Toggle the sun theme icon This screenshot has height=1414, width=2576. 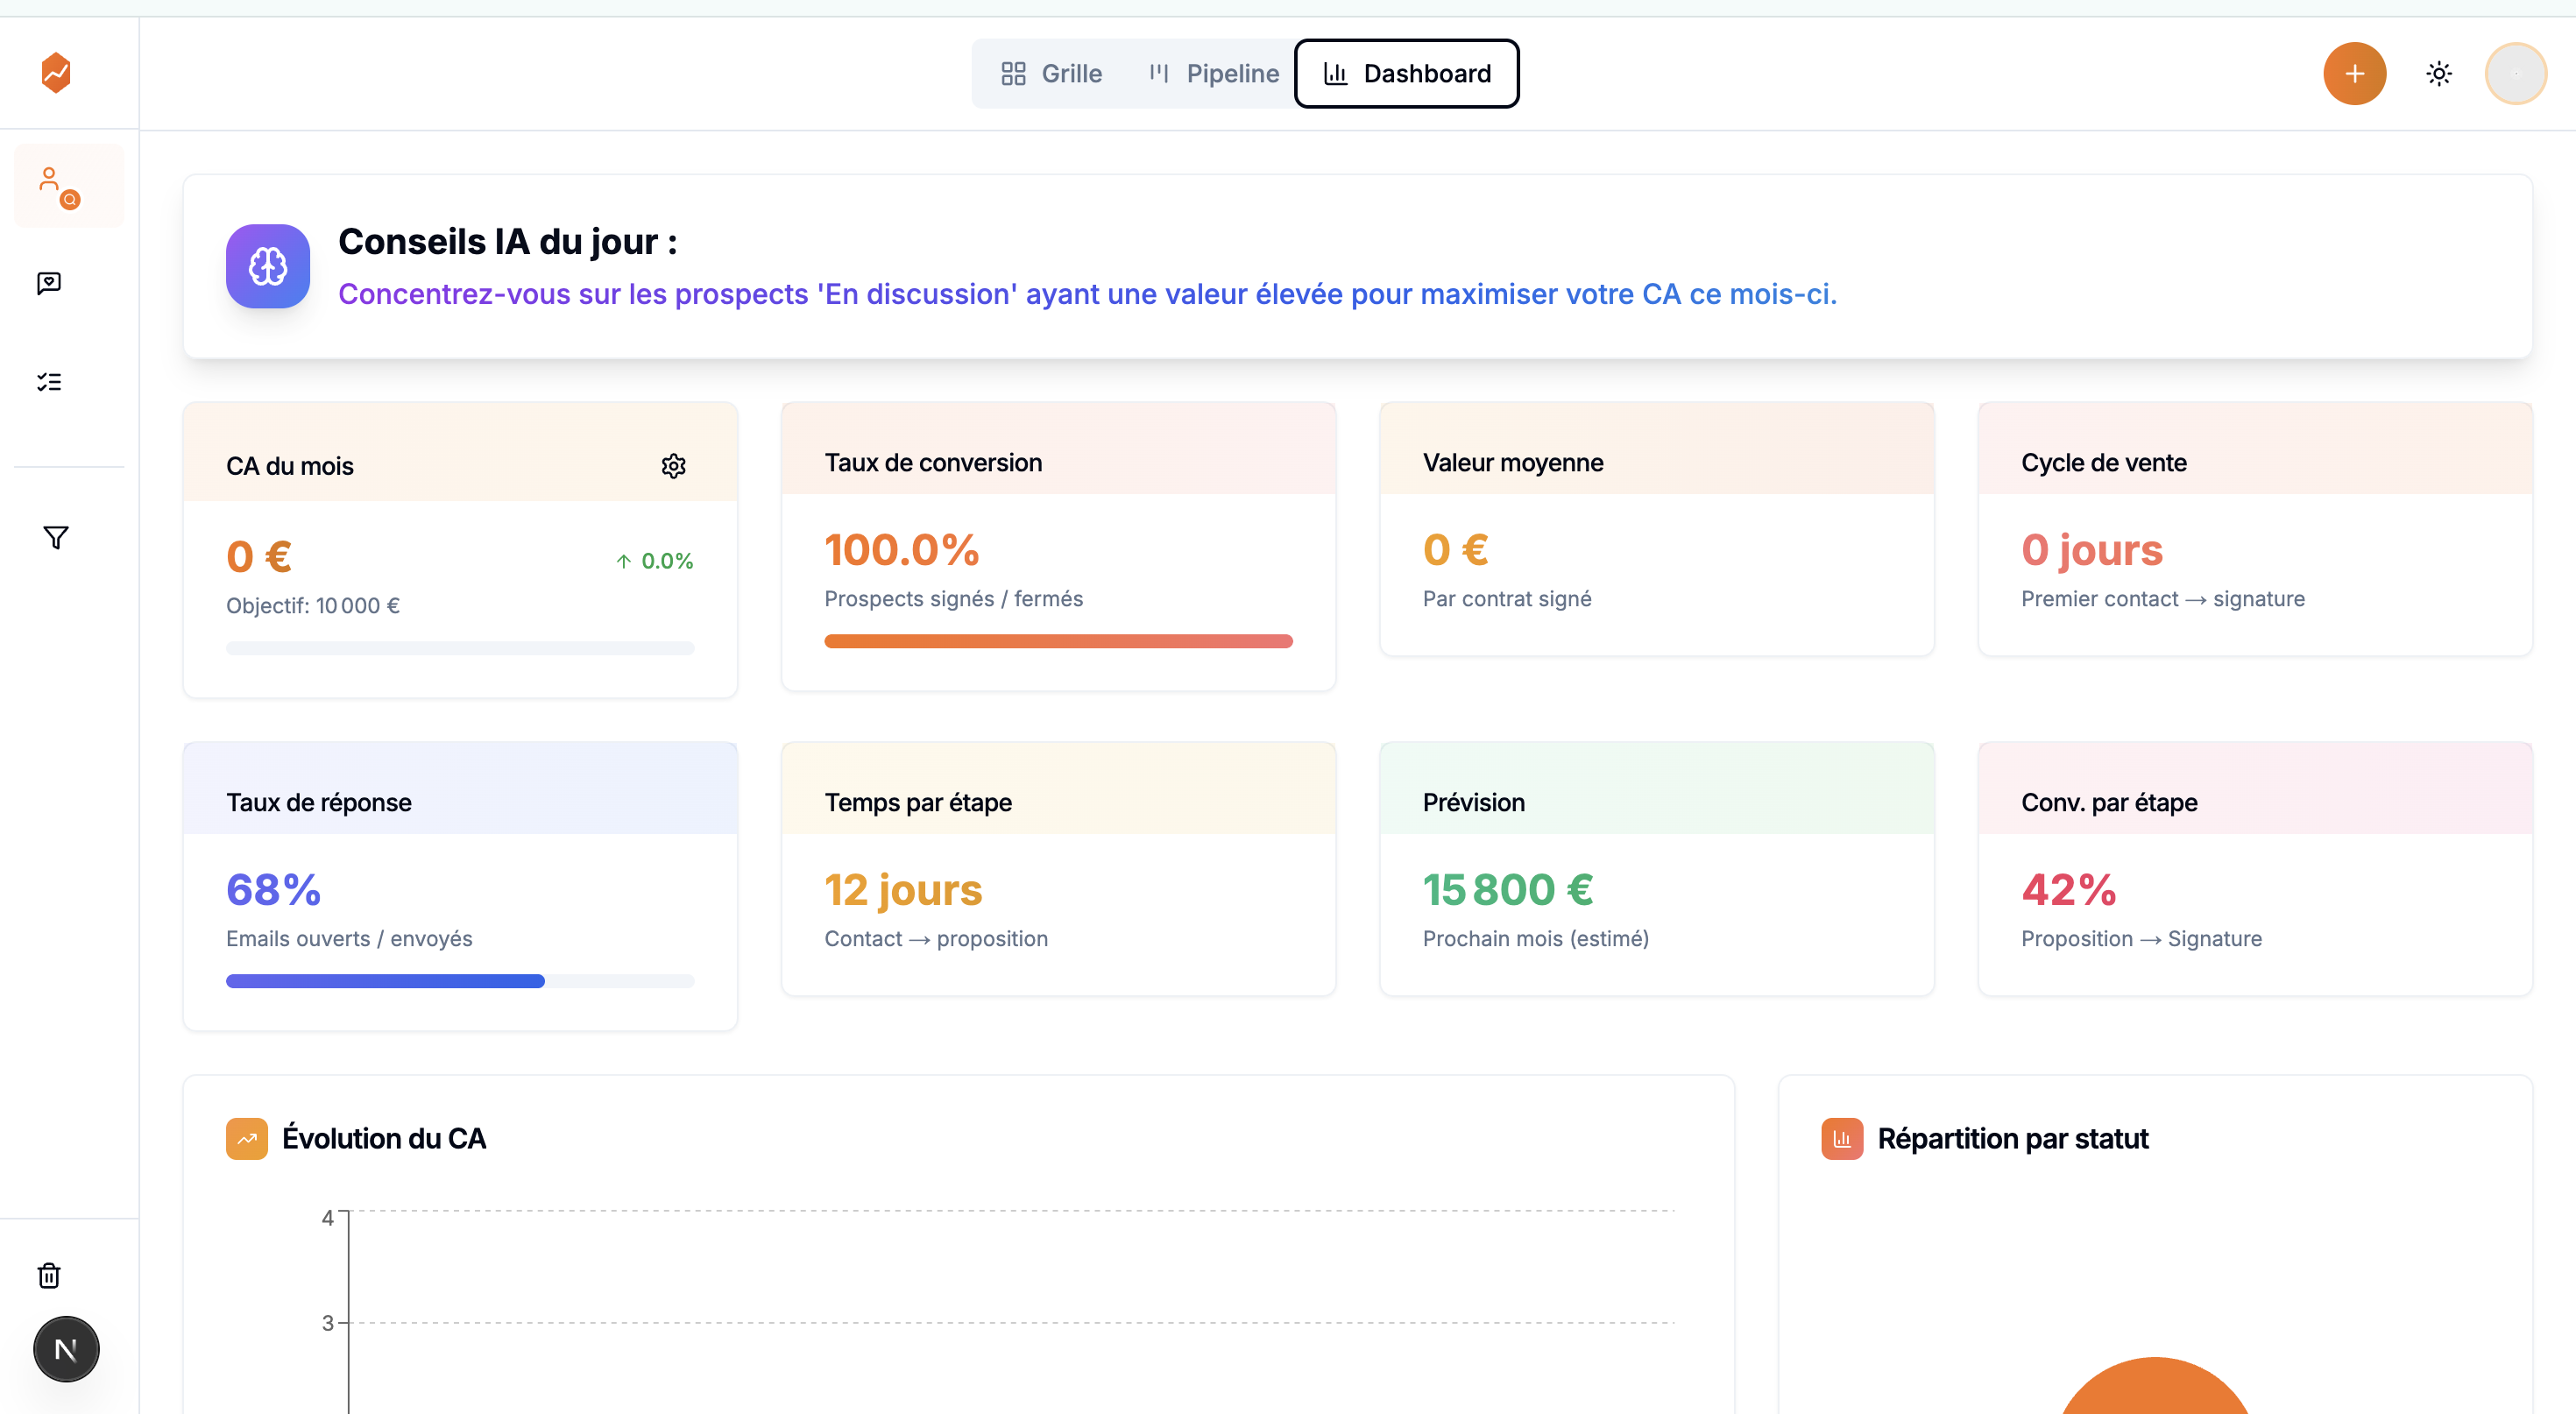pyautogui.click(x=2439, y=73)
